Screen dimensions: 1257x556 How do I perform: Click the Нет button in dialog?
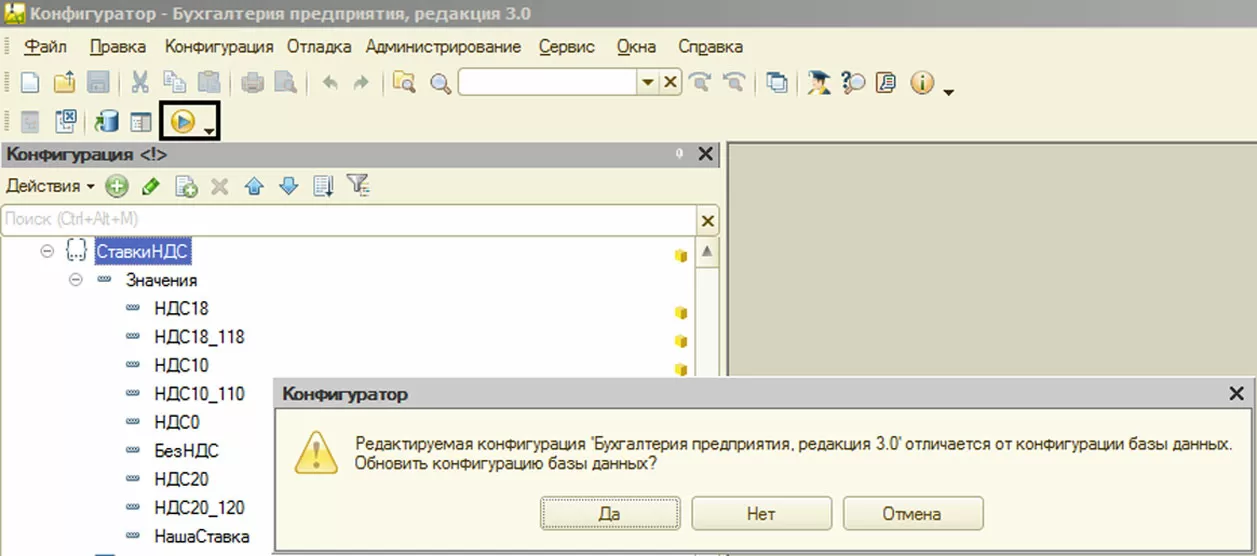[761, 514]
